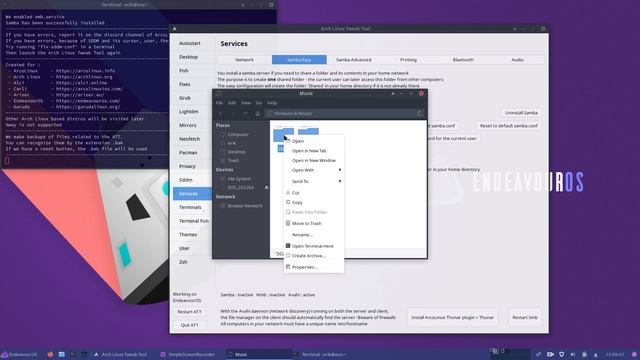Click Create Archive in context menu
640x360 pixels.
coord(313,256)
